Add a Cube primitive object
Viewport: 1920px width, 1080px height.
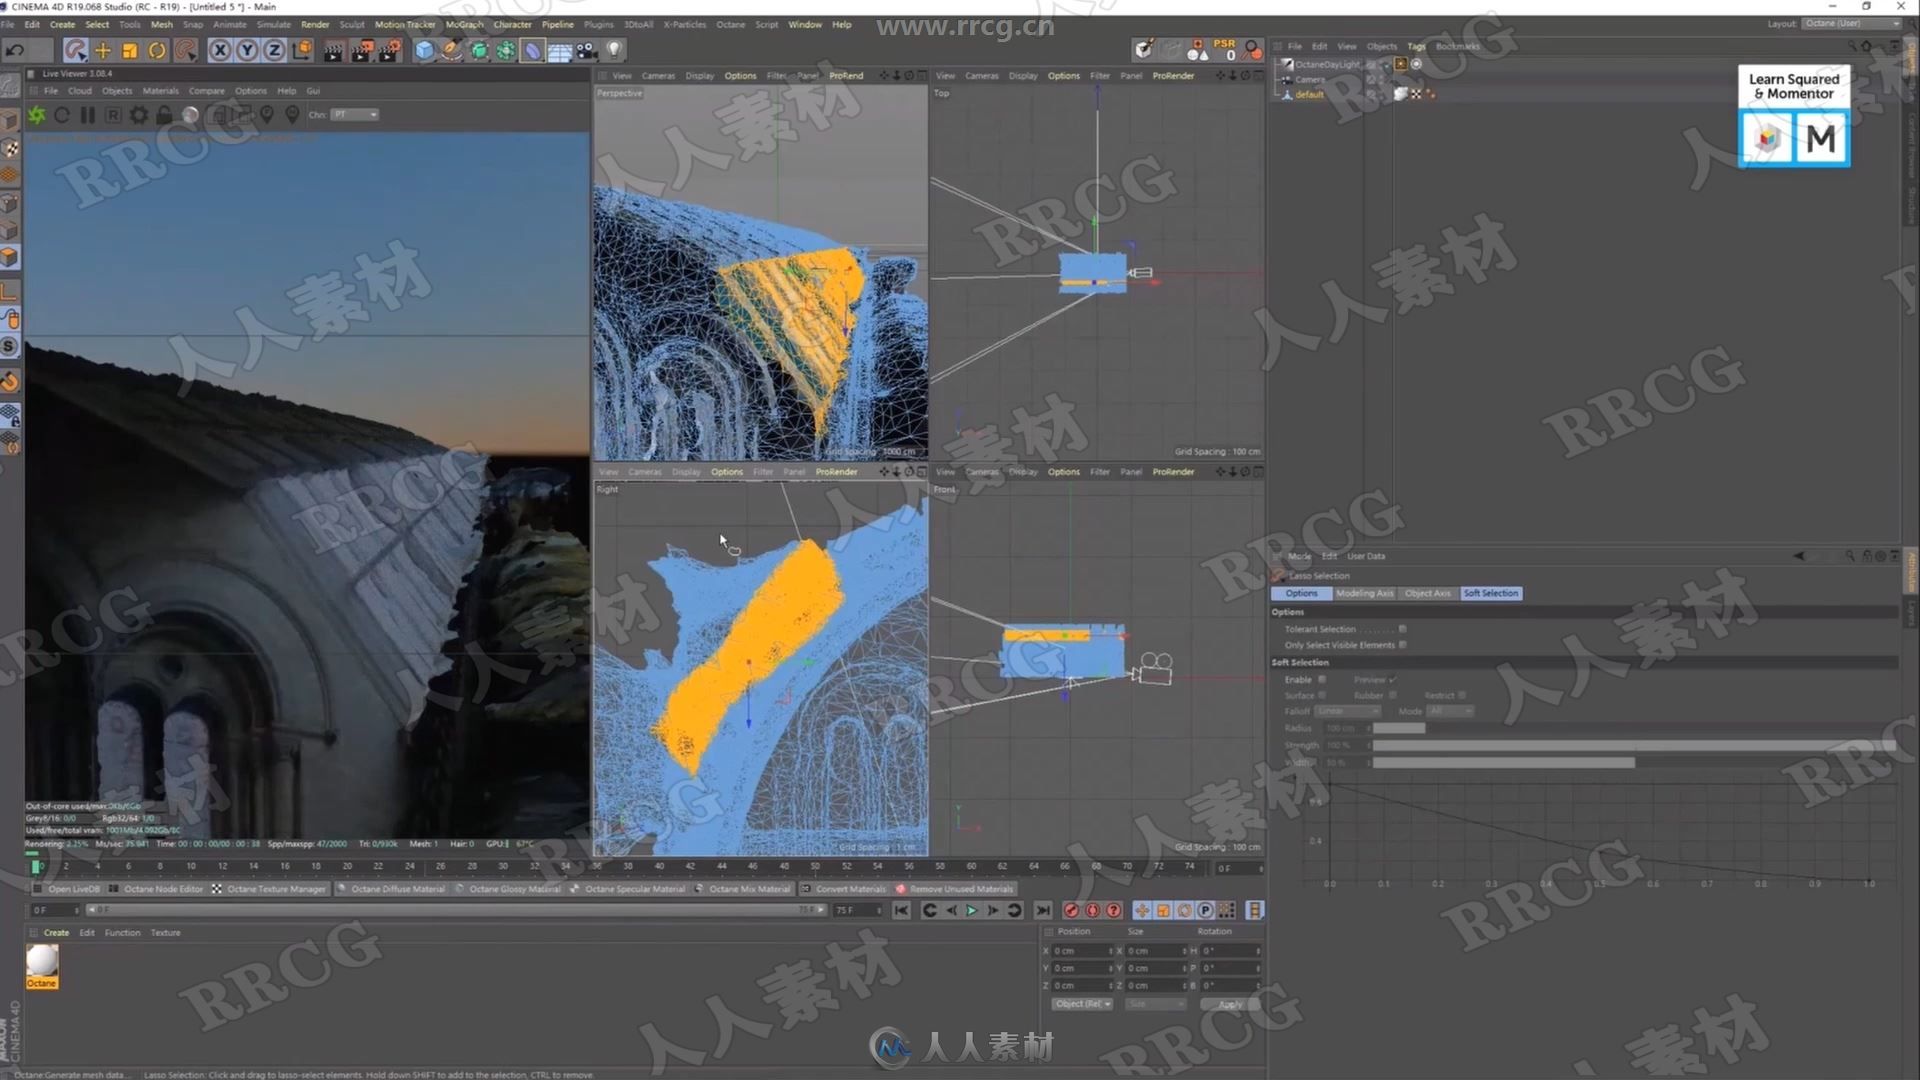(x=425, y=50)
